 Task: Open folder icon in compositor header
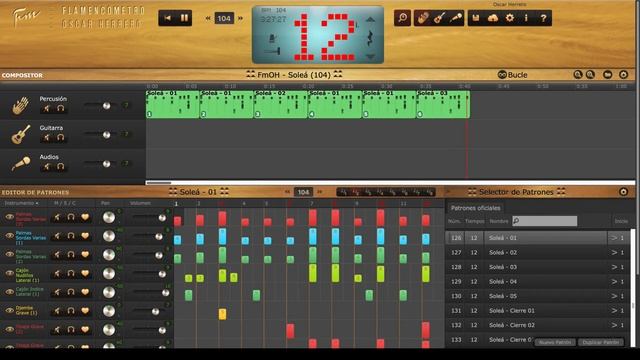coord(608,75)
